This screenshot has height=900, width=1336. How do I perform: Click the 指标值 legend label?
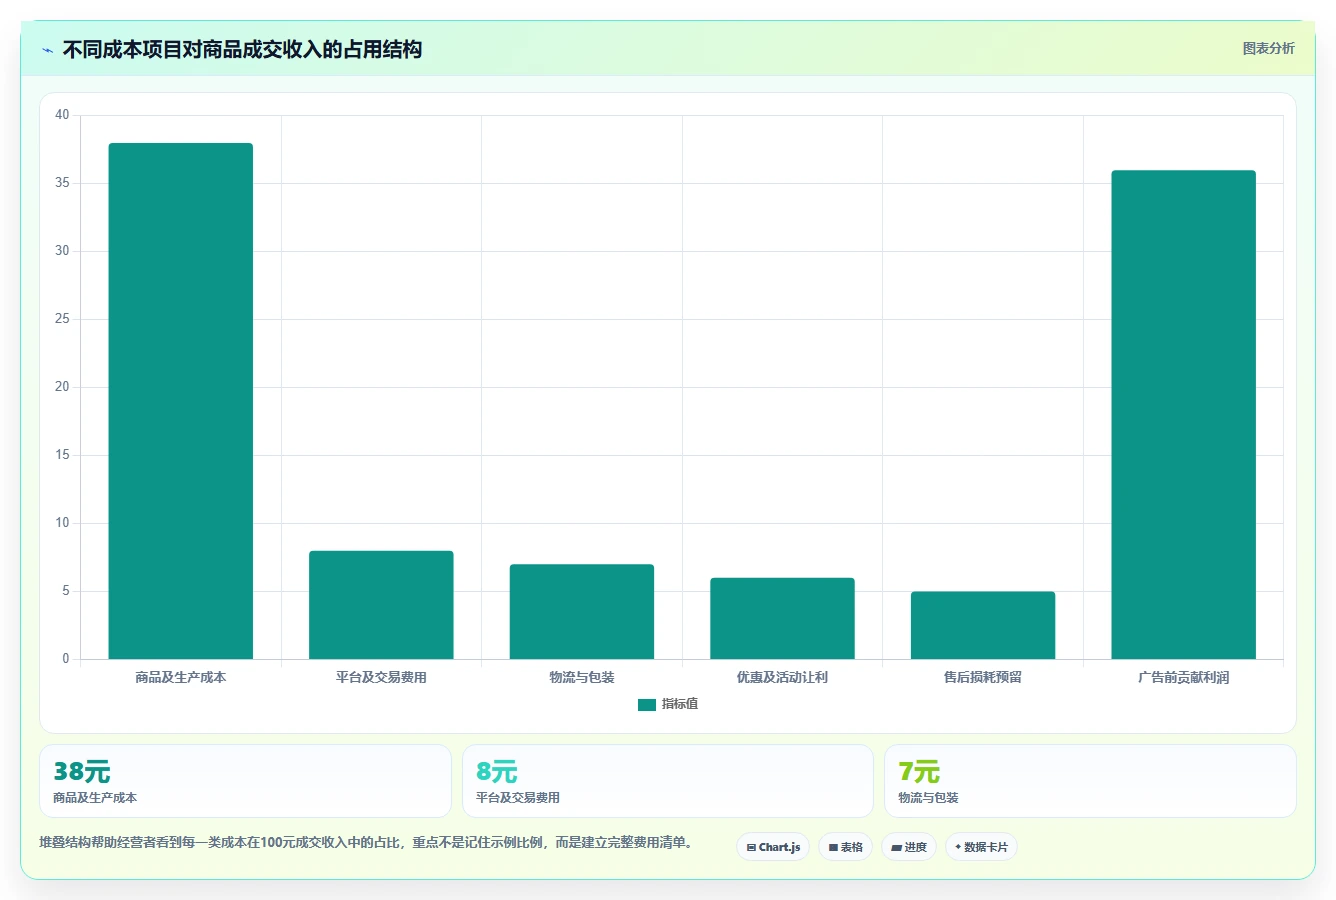tap(680, 704)
